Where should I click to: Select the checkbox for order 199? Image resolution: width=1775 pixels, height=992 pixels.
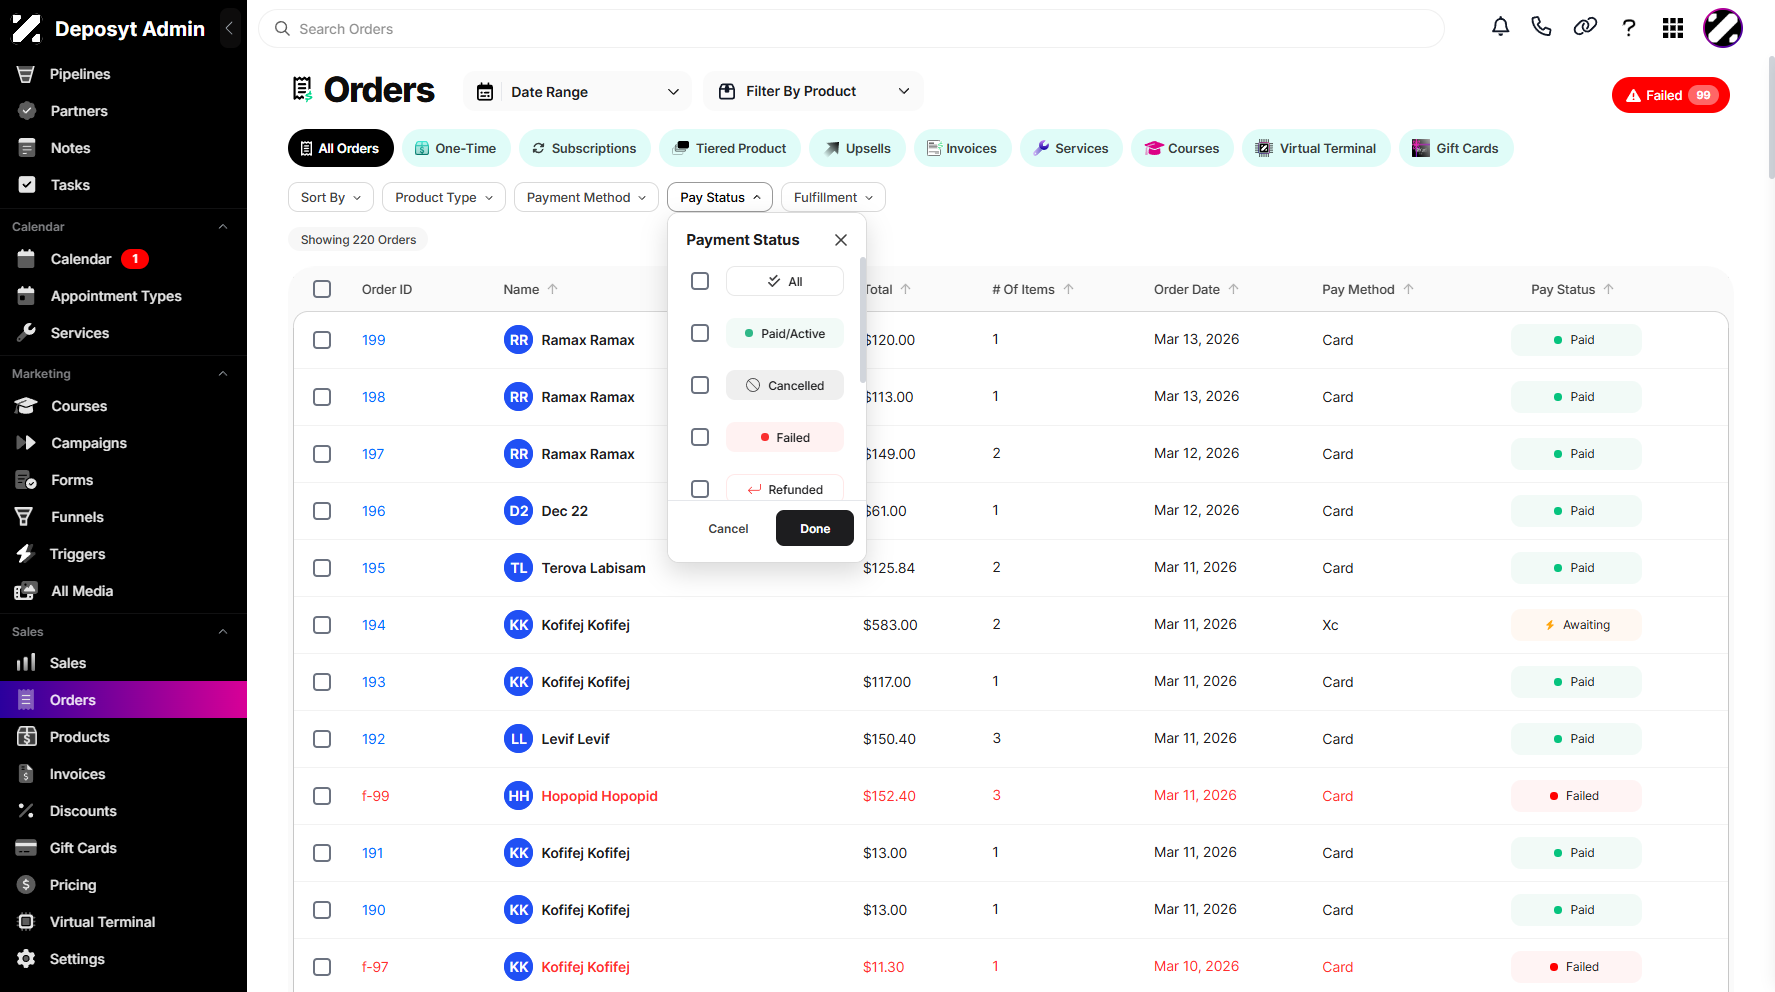tap(322, 340)
